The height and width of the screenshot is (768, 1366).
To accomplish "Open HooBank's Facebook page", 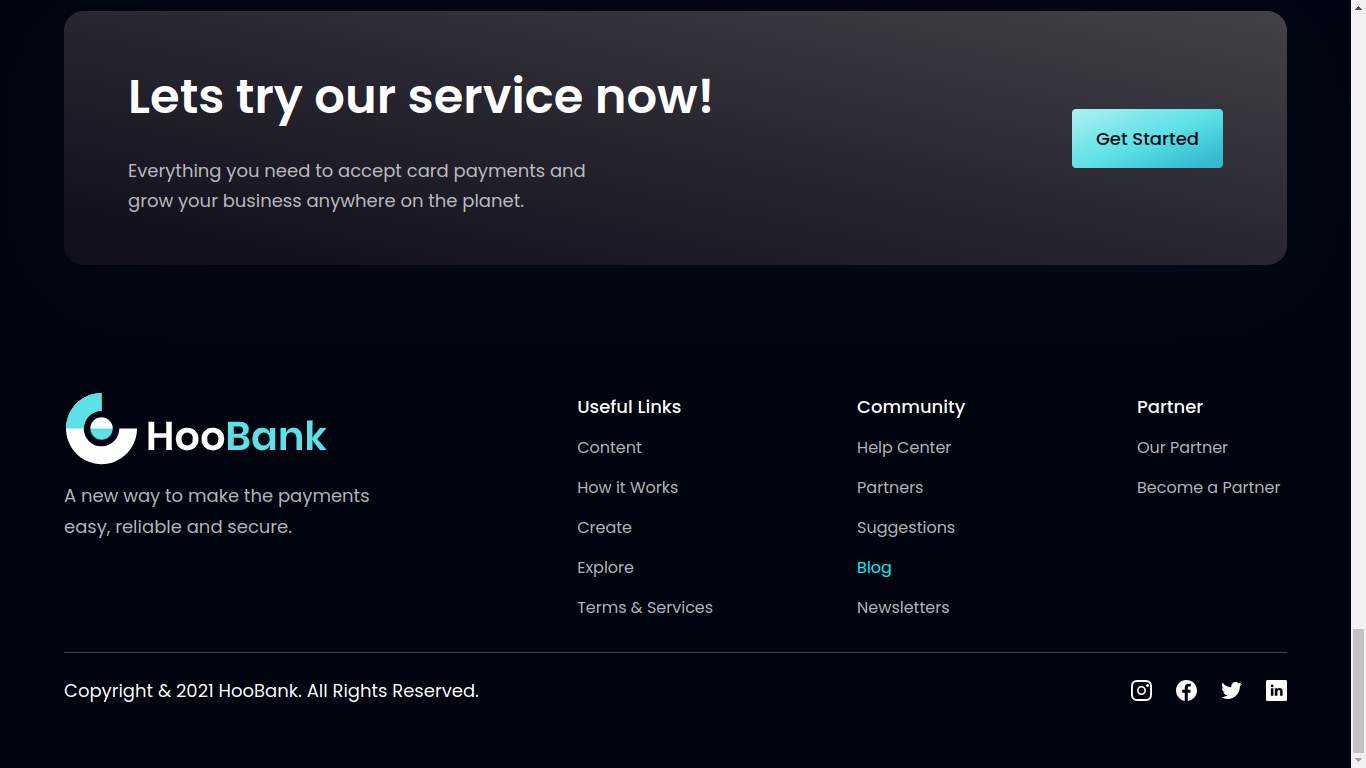I will [1186, 690].
